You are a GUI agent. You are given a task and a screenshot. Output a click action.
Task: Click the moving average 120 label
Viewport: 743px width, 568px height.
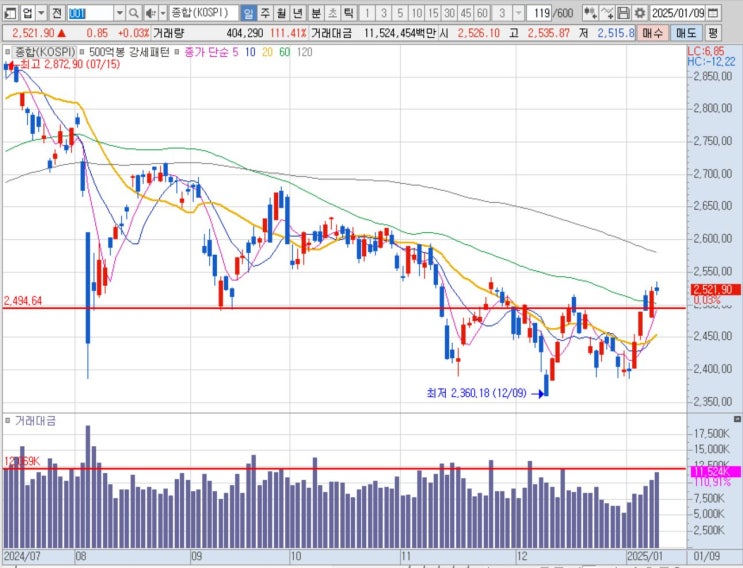[304, 52]
